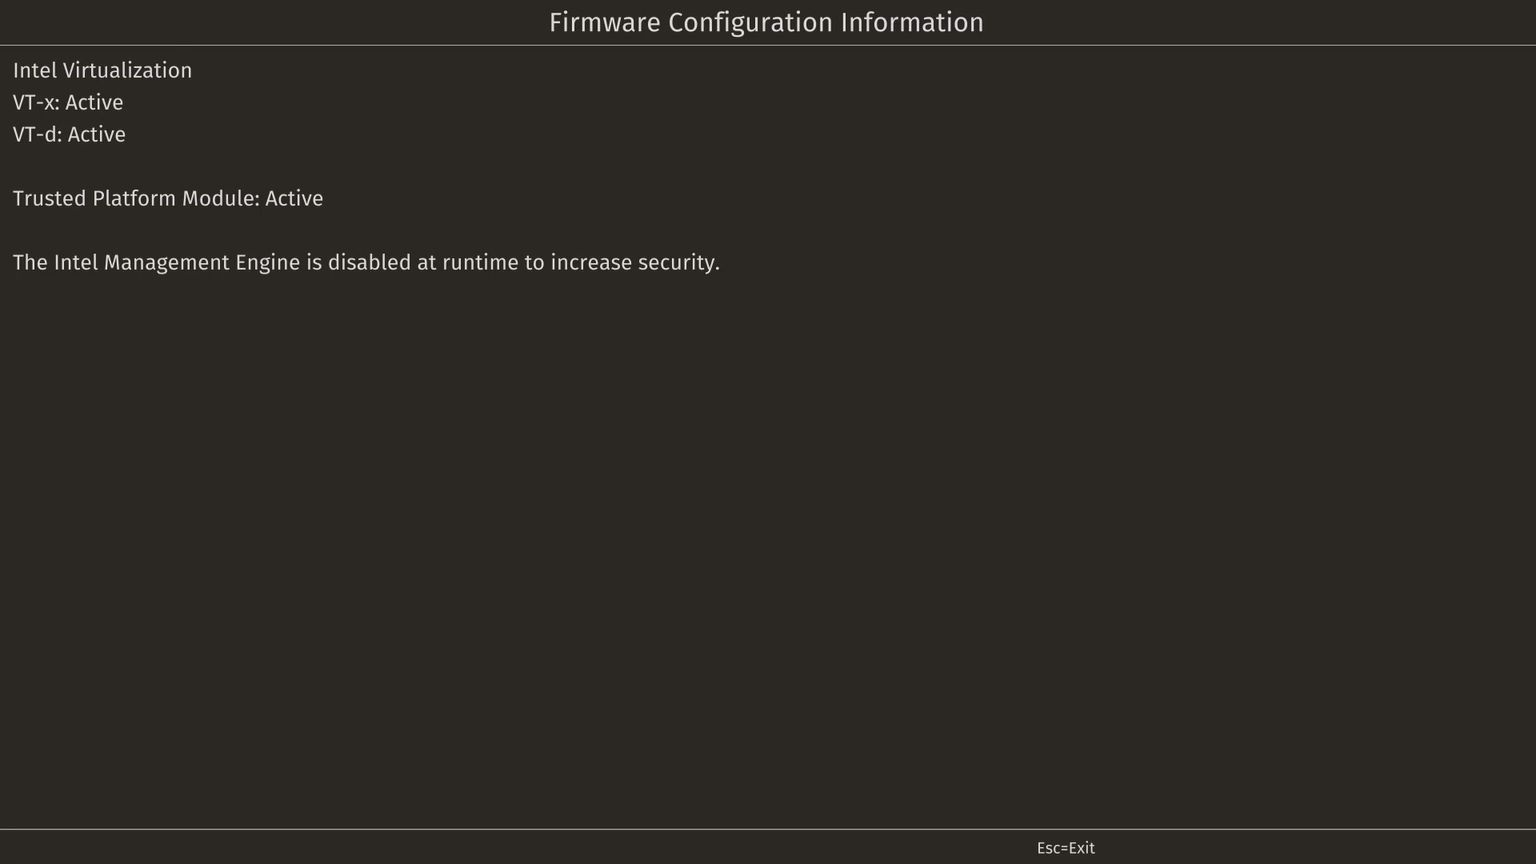Click the word "Intel" in Virtualization heading

click(x=35, y=70)
